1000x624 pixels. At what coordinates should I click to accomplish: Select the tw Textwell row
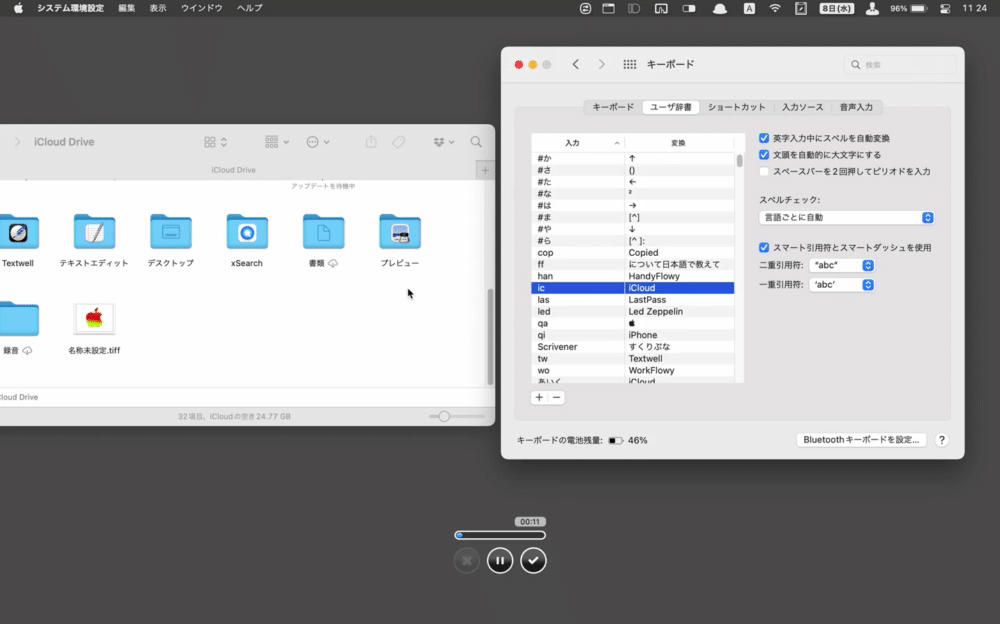coord(633,359)
